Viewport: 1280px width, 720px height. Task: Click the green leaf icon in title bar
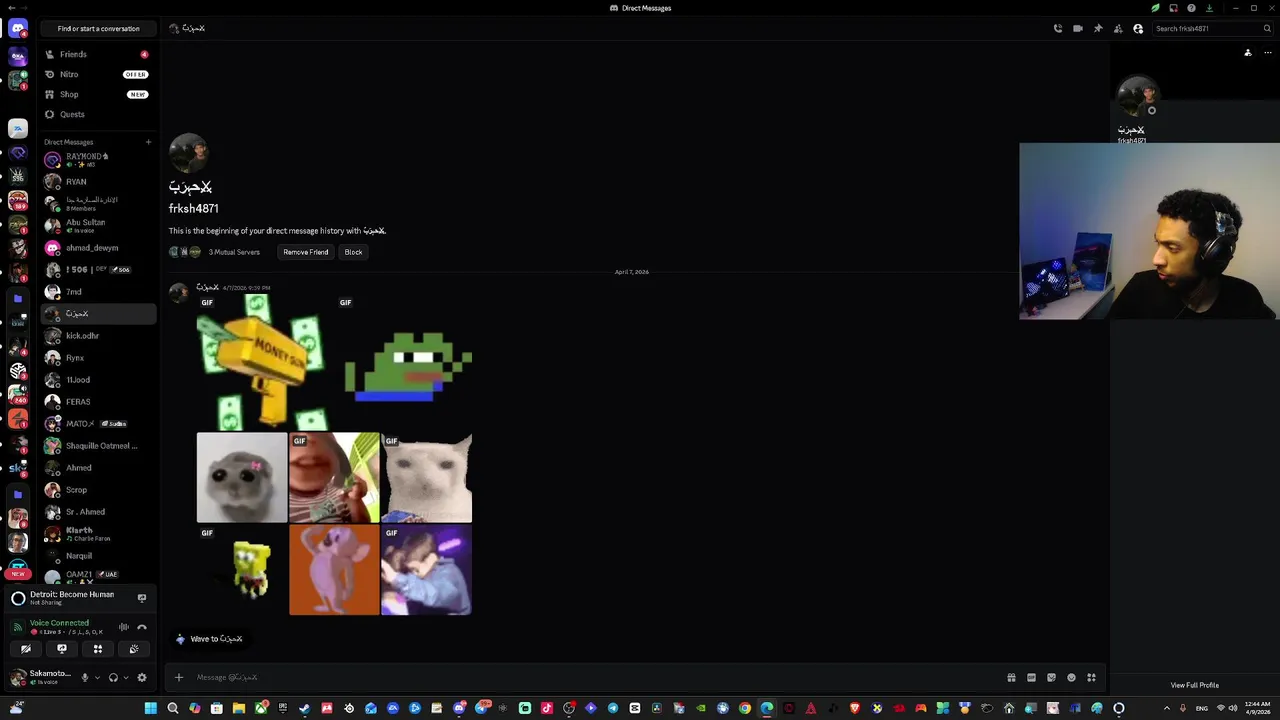[x=1155, y=8]
